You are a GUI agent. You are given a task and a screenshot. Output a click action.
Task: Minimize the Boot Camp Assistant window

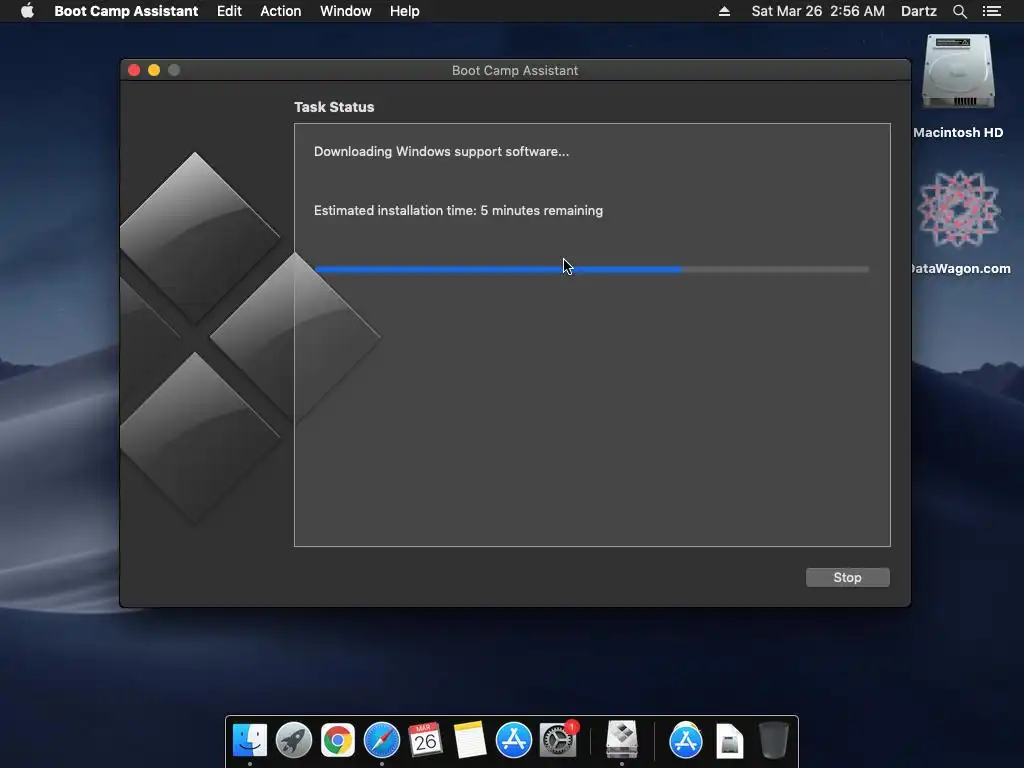point(154,70)
